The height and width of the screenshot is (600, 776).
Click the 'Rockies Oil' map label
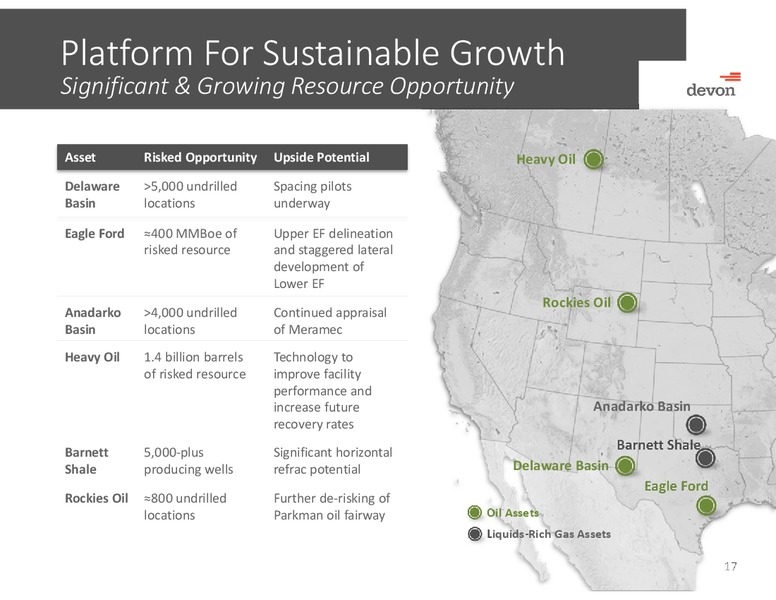pyautogui.click(x=577, y=302)
